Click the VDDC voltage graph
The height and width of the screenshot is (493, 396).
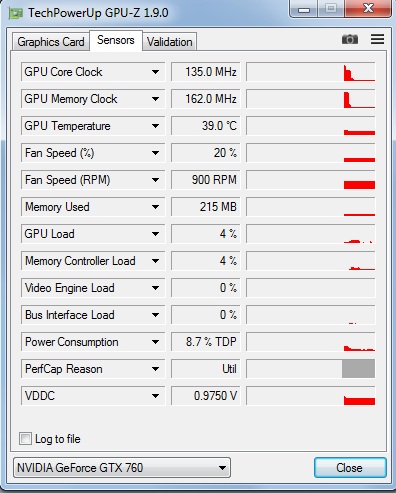[x=311, y=396]
